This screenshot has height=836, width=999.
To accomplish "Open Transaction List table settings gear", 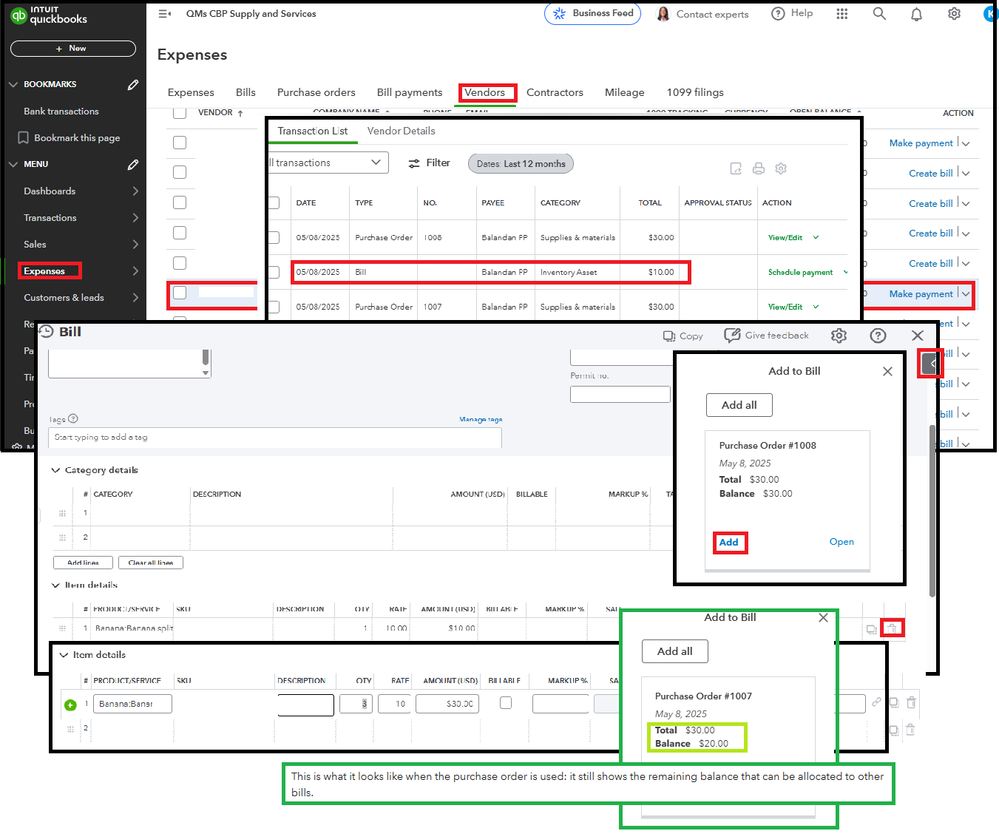I will [x=781, y=168].
